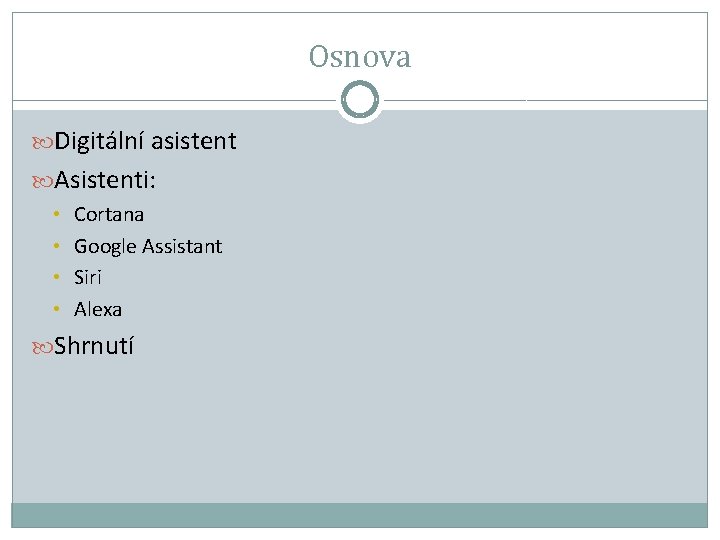Click the swirl bullet before Asistenti:
Screen dimensions: 720x540
point(42,180)
